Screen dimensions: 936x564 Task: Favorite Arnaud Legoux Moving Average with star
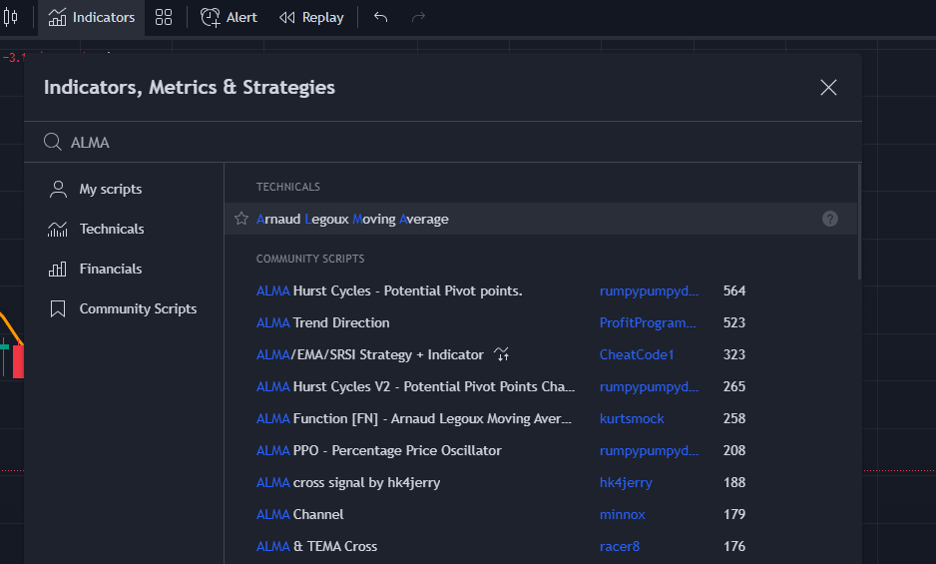[241, 218]
